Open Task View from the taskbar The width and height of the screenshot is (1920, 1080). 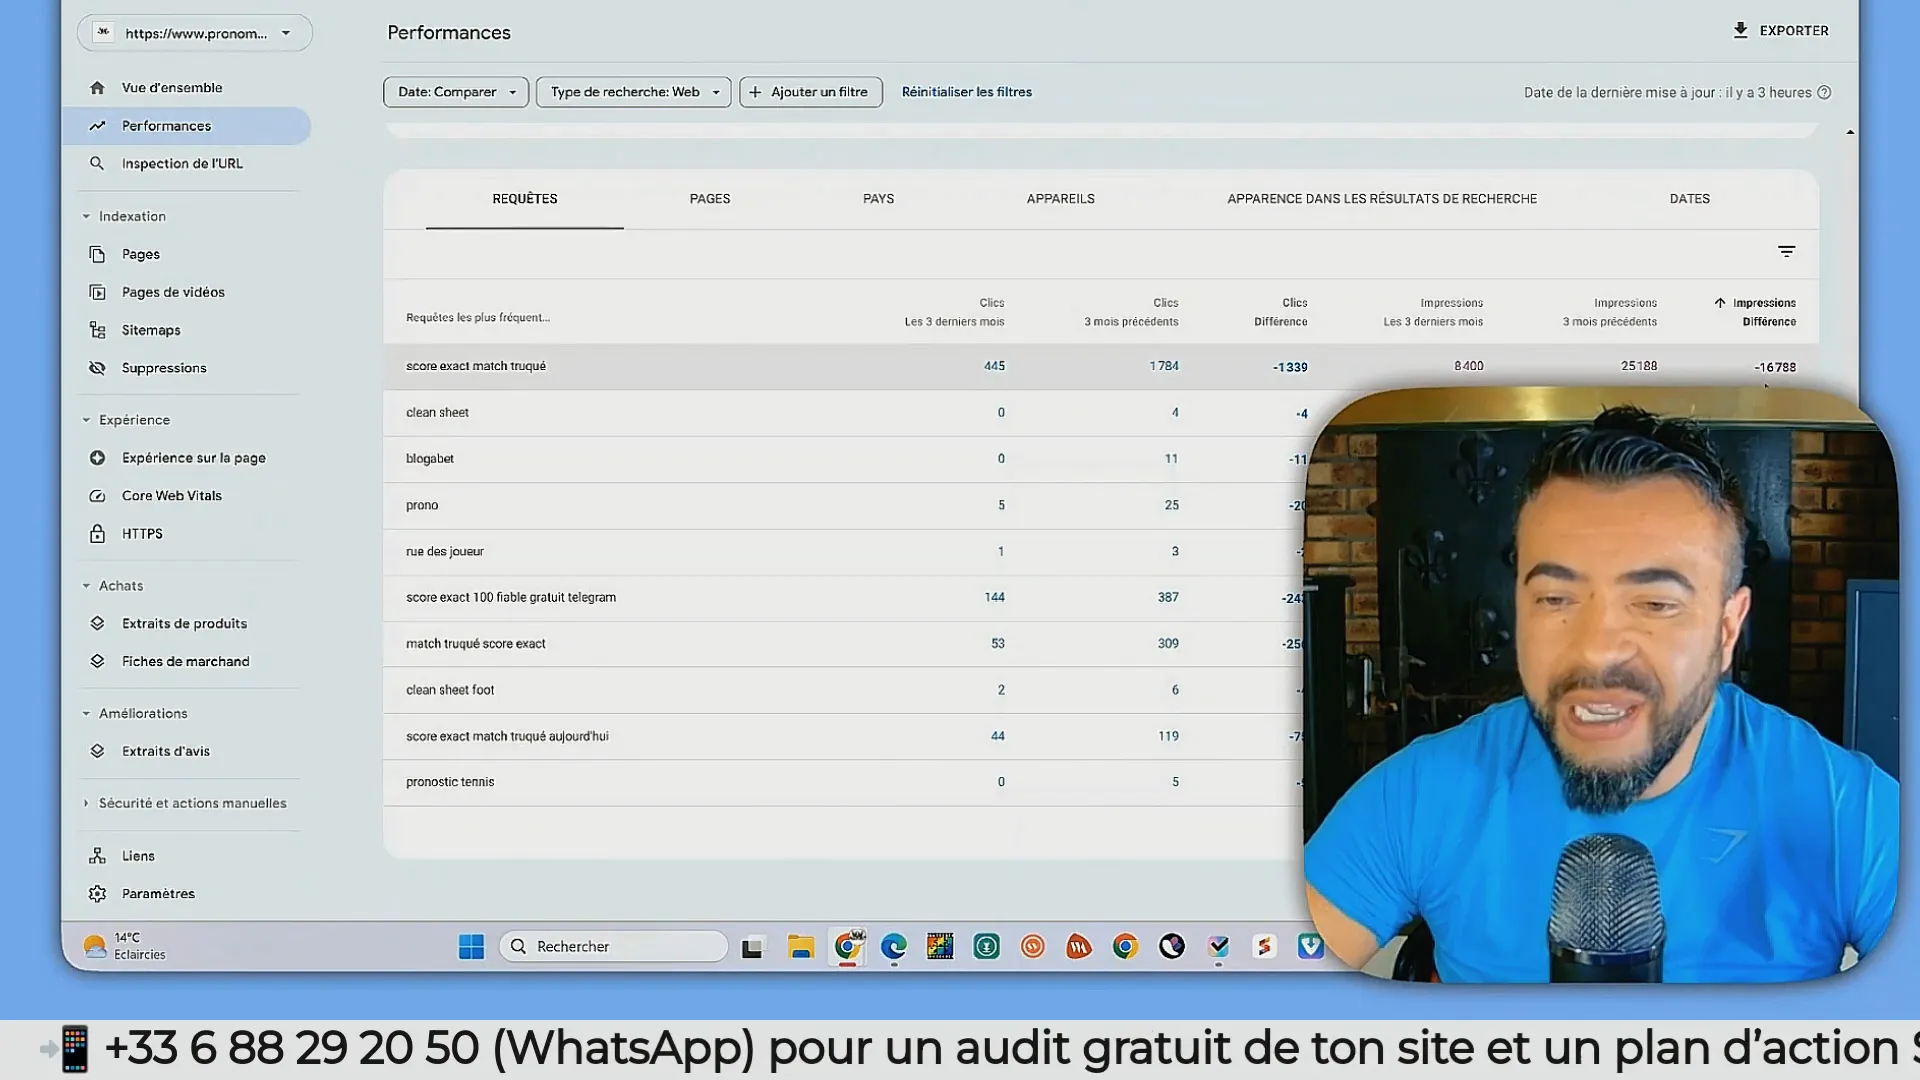[752, 947]
